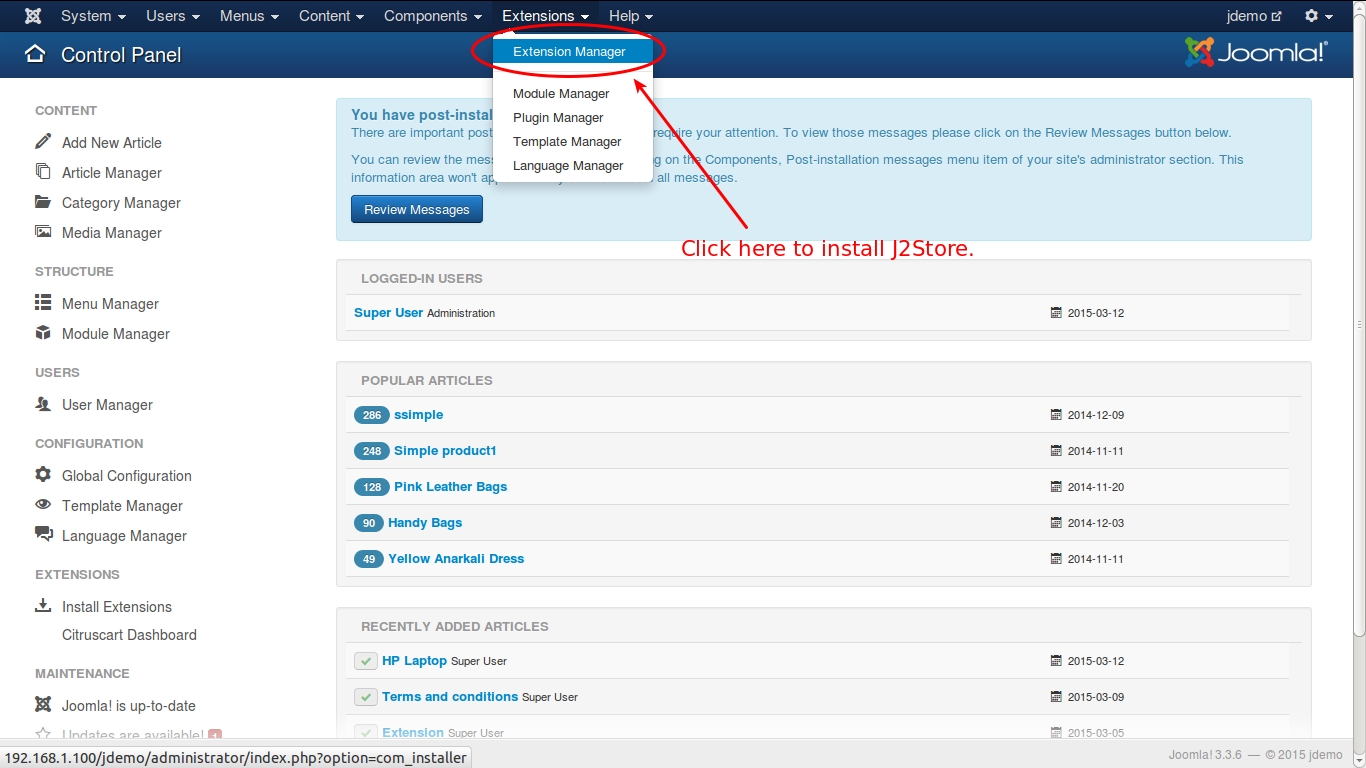The image size is (1366, 768).
Task: Toggle published checkmark for HP Laptop article
Action: point(365,661)
